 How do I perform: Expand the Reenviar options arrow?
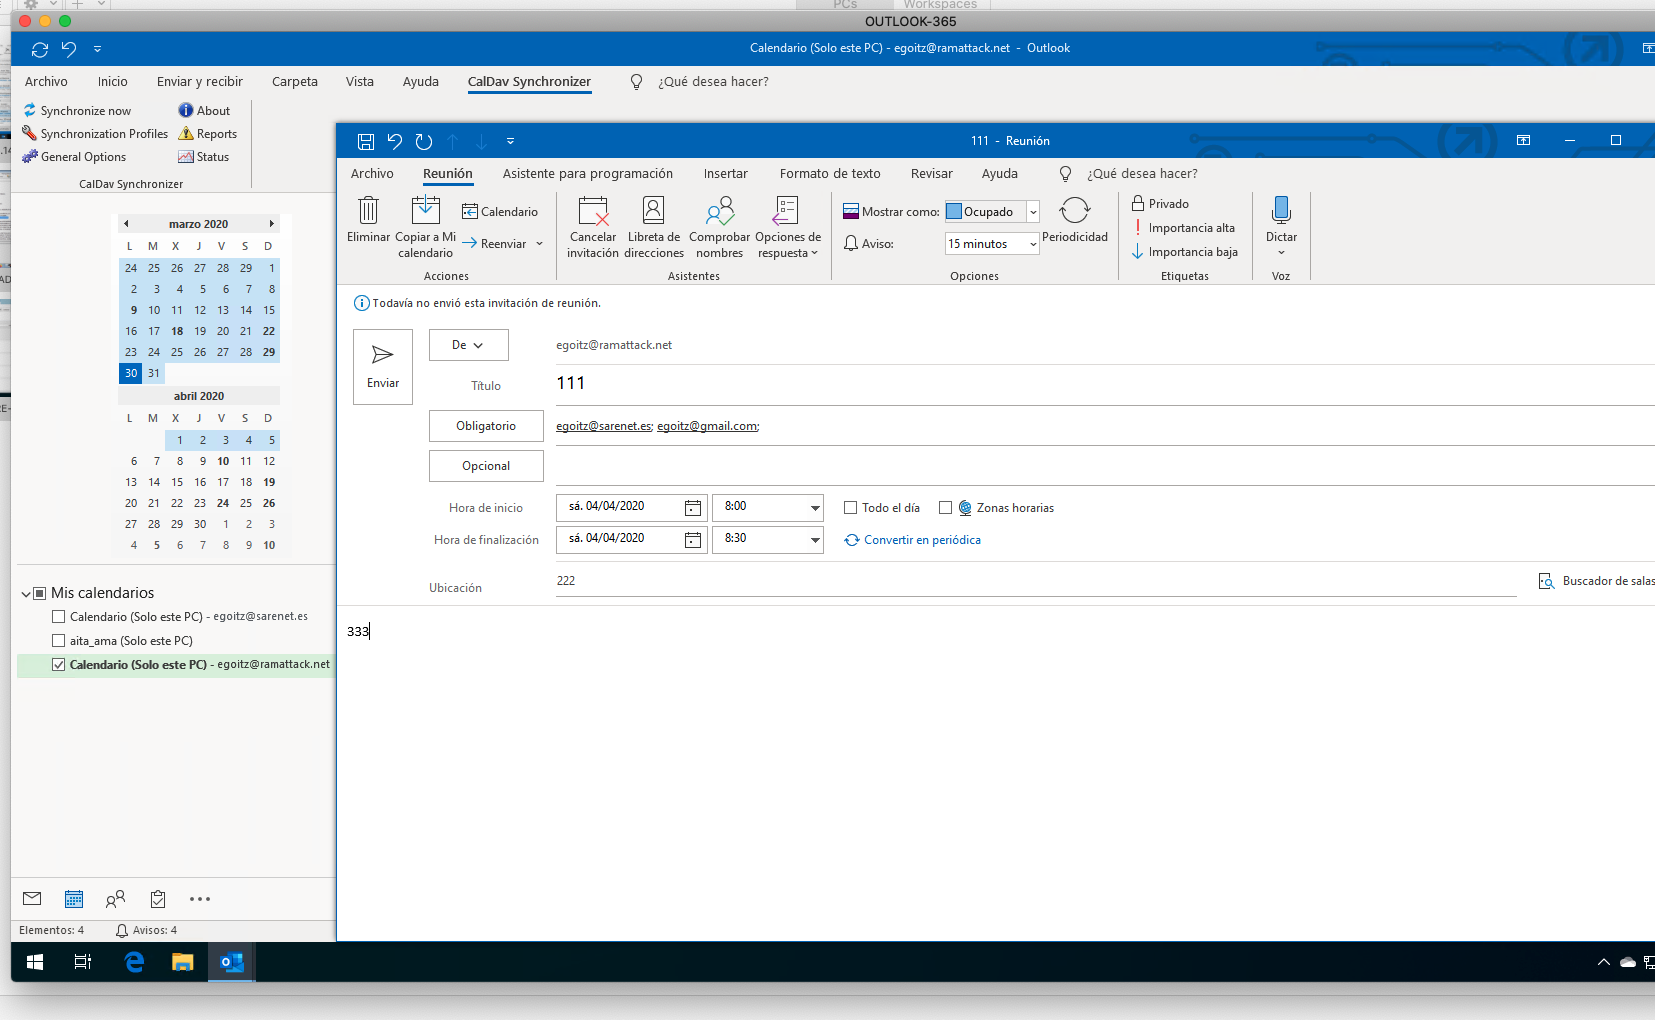point(539,244)
